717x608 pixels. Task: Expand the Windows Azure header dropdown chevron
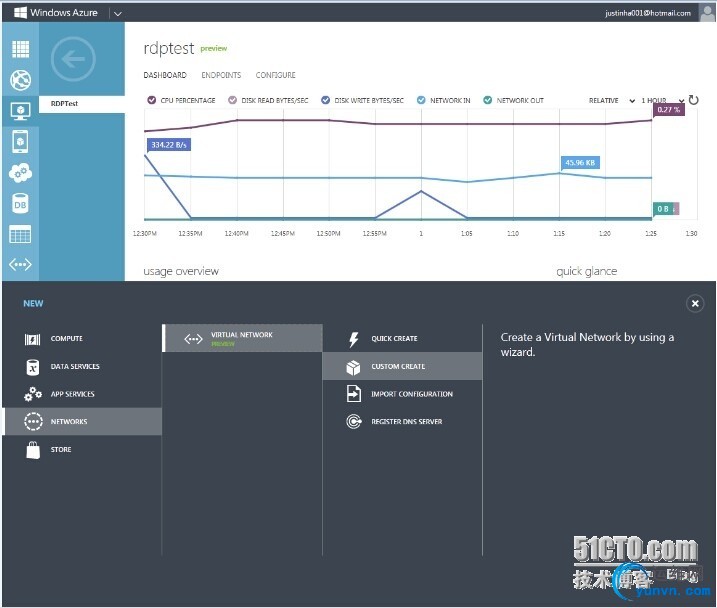point(118,14)
